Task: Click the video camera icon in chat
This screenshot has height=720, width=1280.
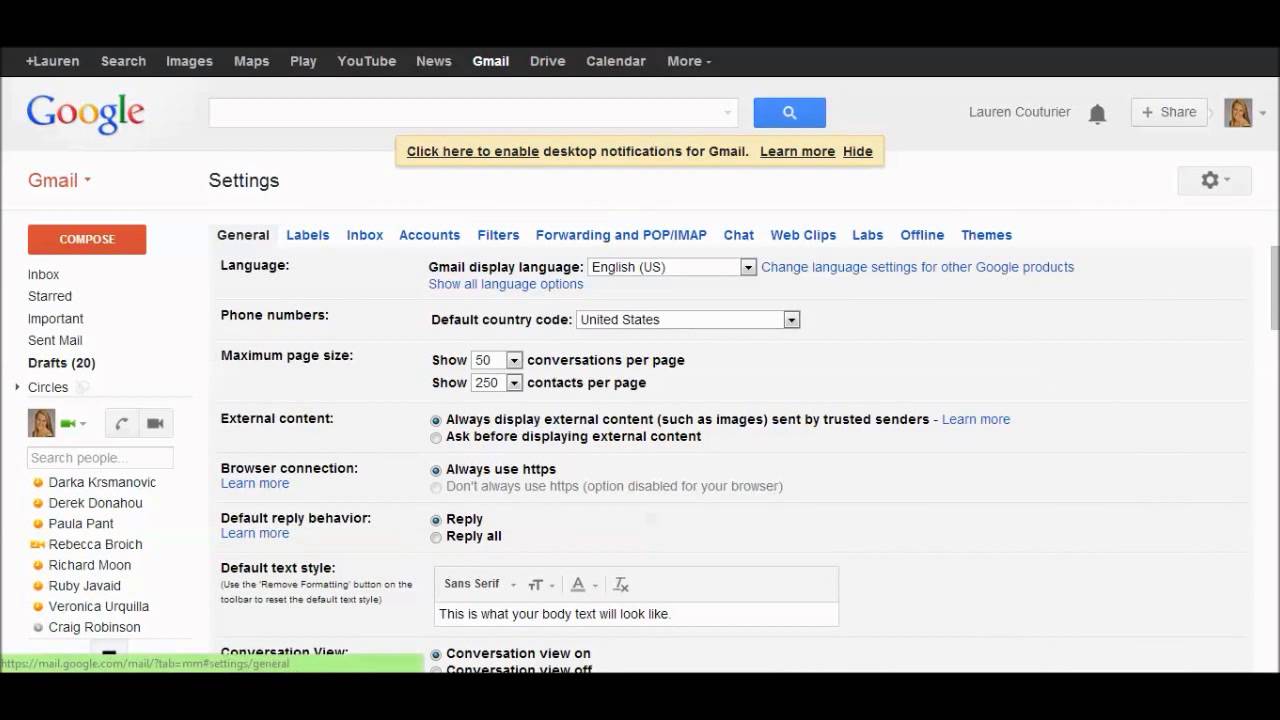Action: tap(155, 423)
